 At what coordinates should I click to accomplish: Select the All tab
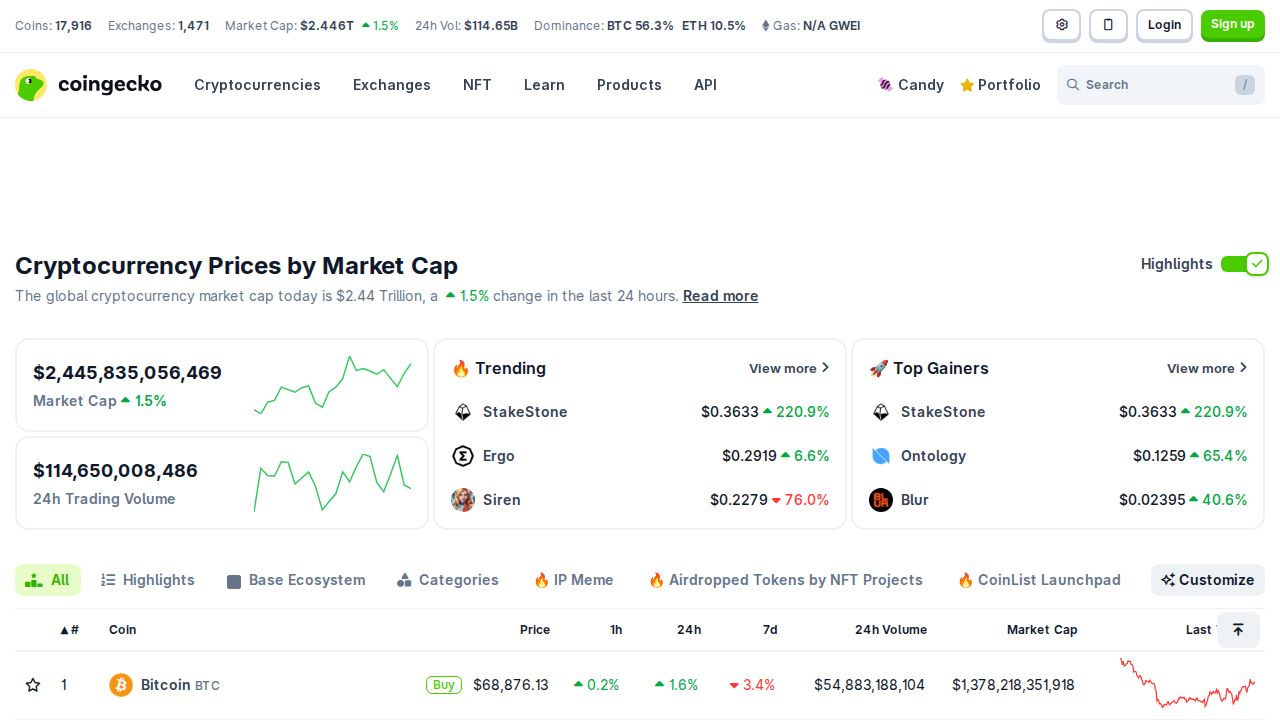click(48, 580)
